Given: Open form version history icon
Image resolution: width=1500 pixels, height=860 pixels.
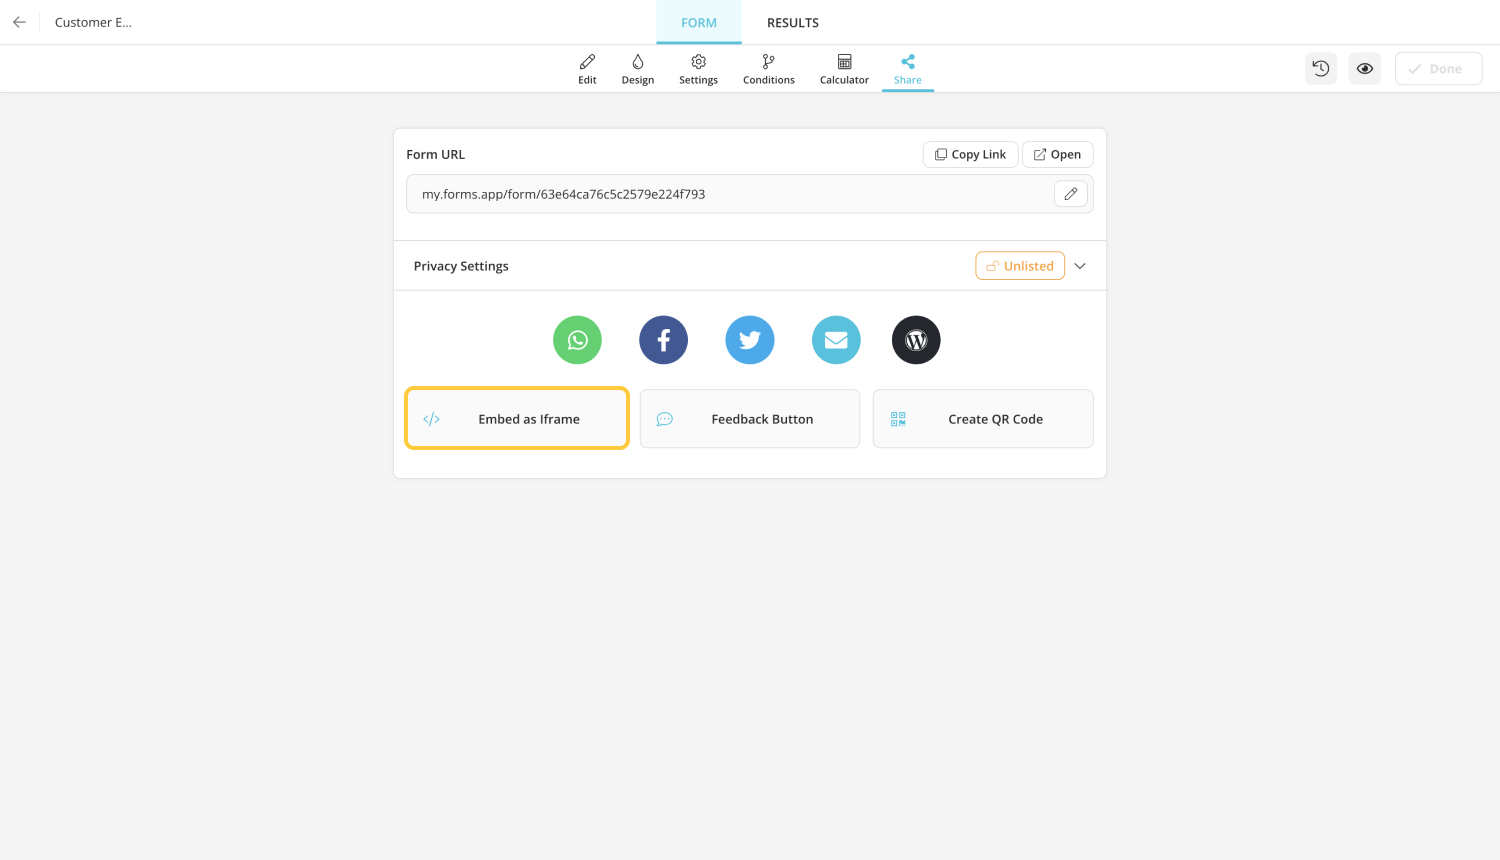Looking at the screenshot, I should [x=1321, y=69].
